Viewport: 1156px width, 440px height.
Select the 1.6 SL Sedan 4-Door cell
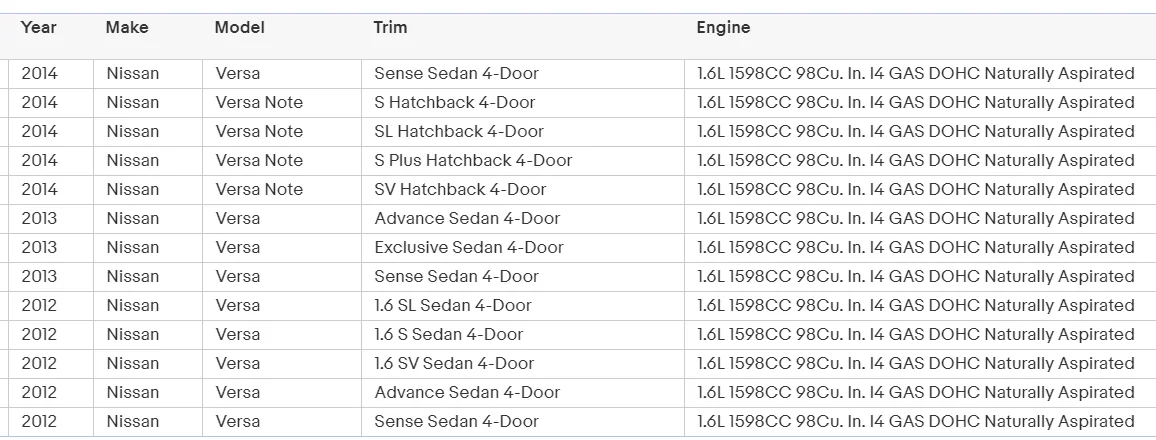[x=453, y=305]
